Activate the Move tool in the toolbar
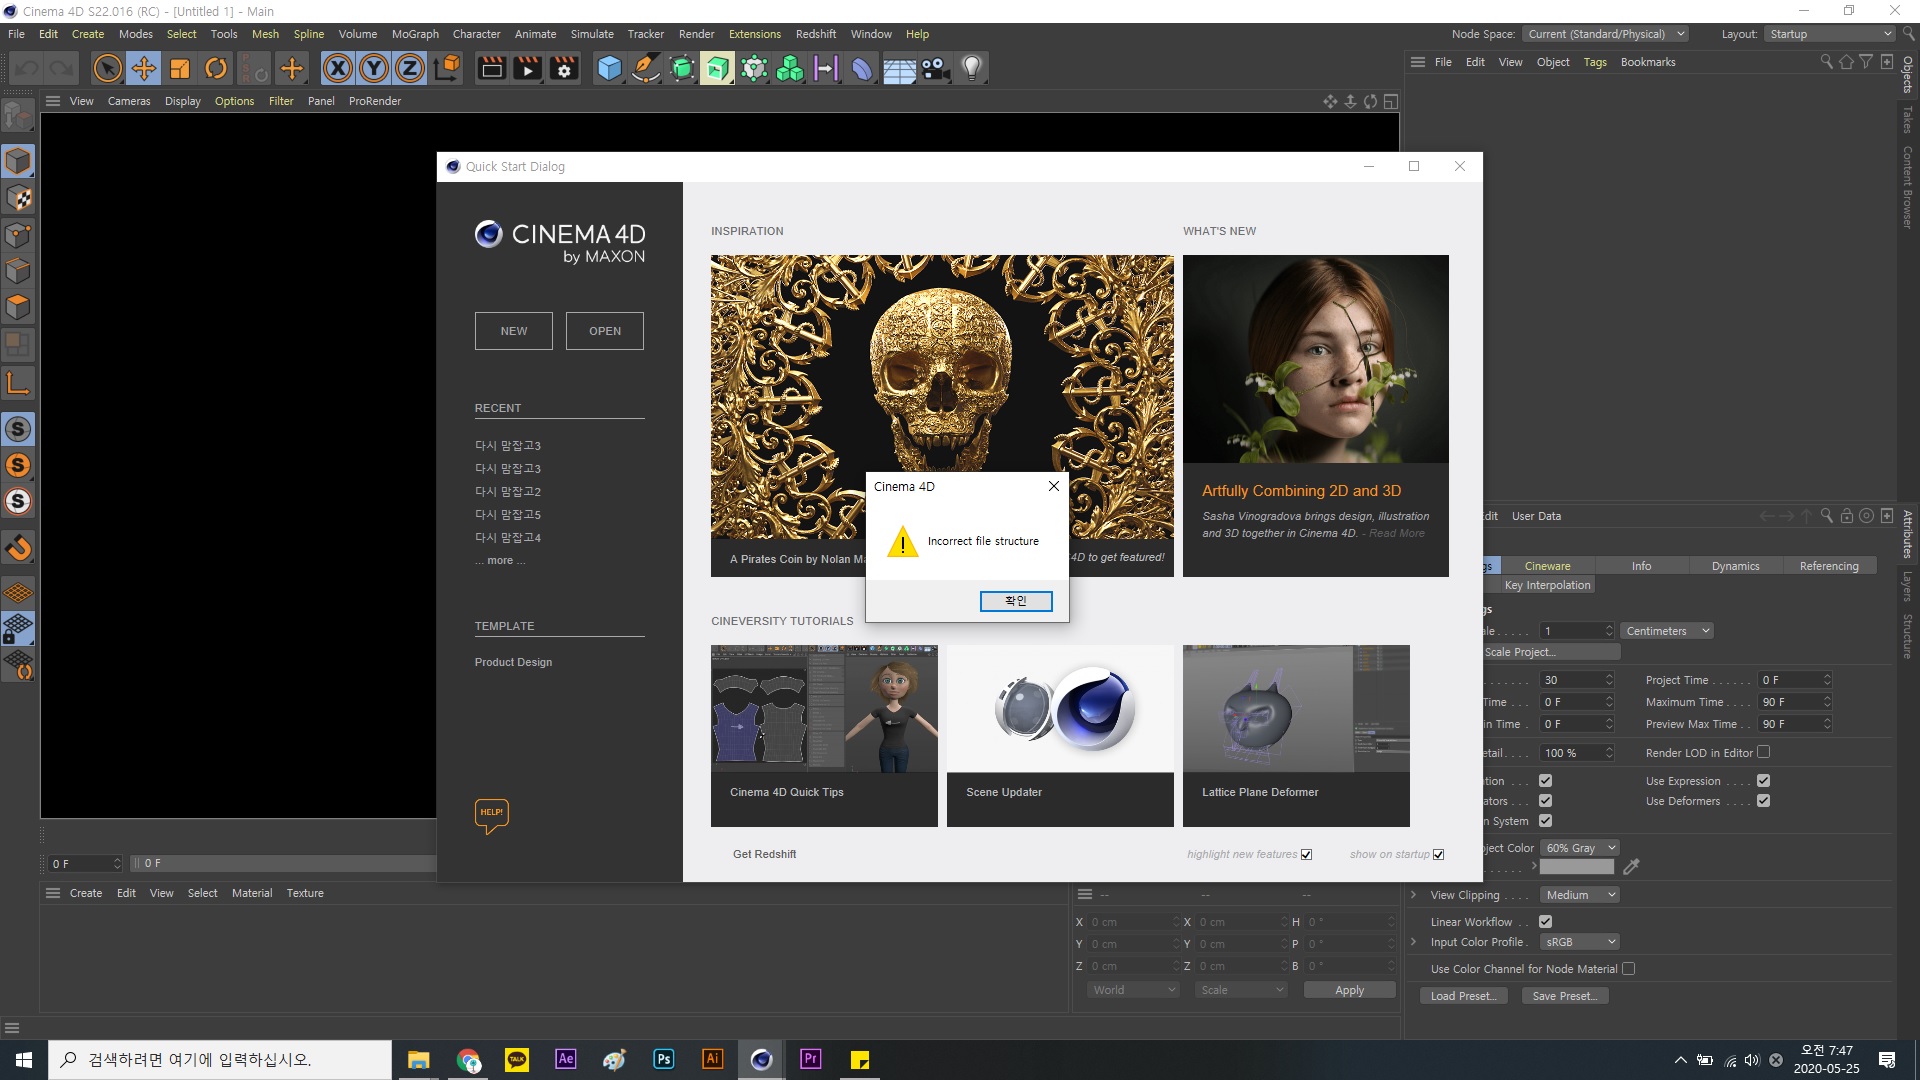1920x1080 pixels. (144, 68)
